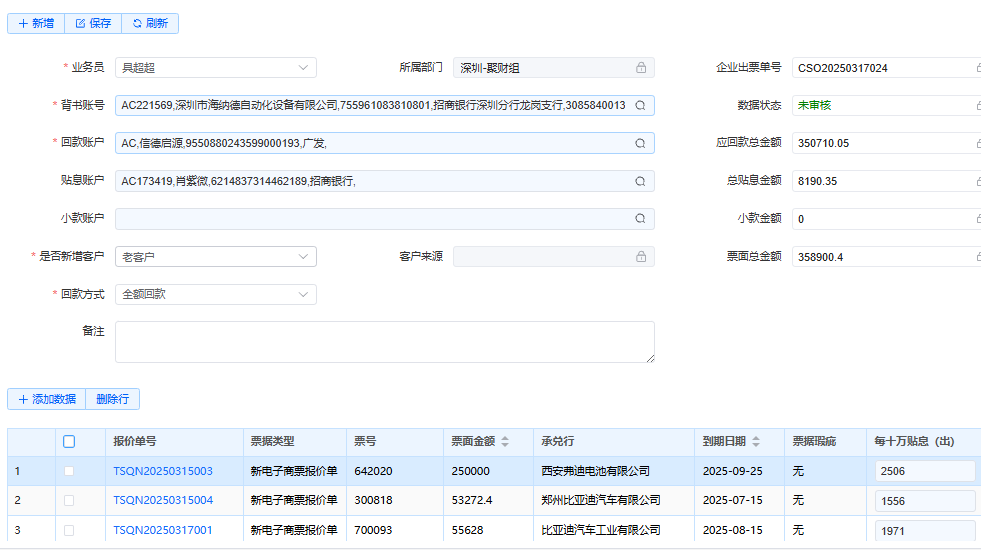Viewport: 981px width, 550px height.
Task: Click the 新增 toolbar button
Action: [36, 23]
